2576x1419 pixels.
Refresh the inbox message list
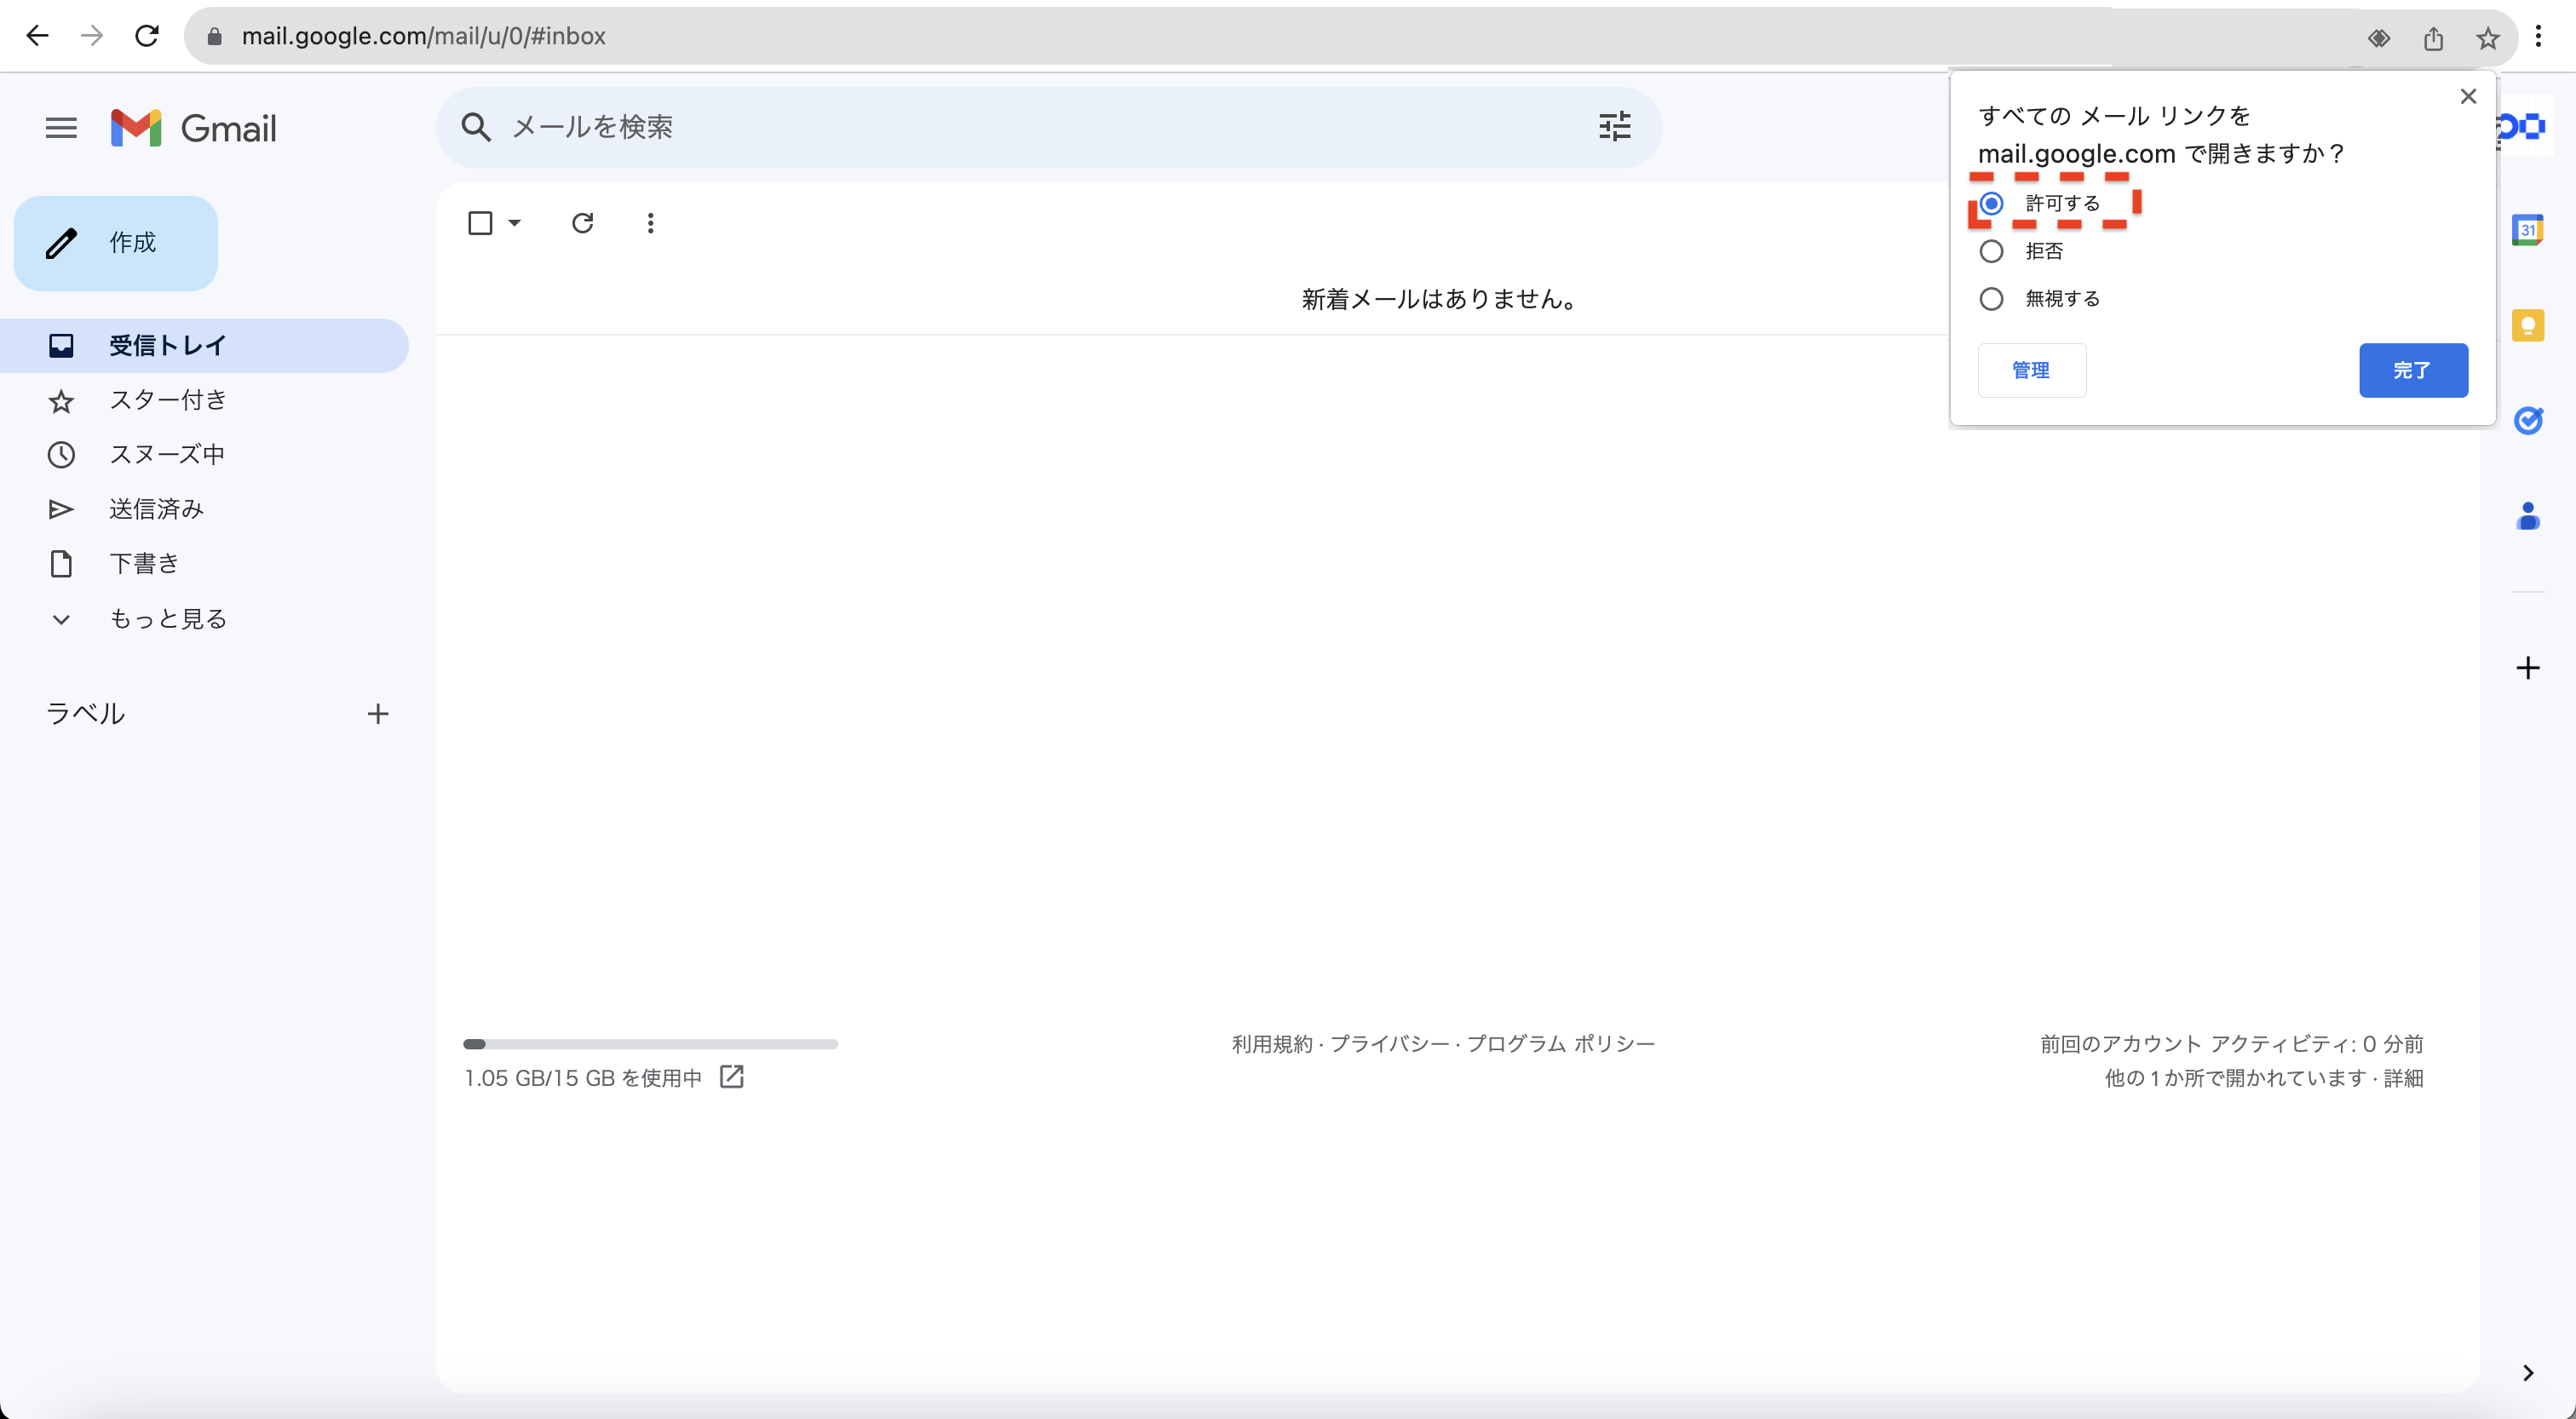(583, 223)
